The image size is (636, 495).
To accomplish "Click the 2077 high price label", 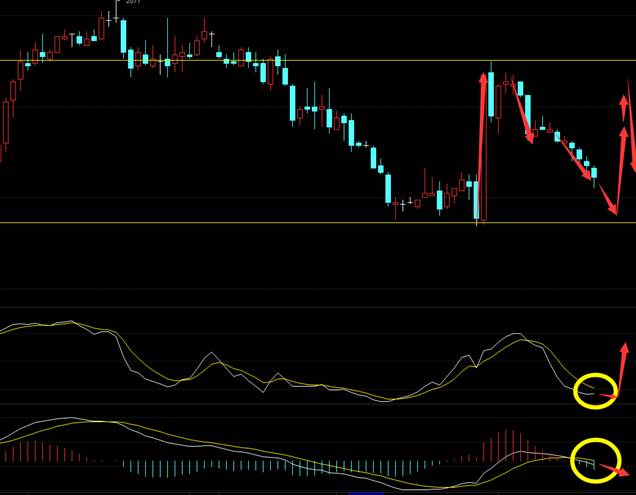I will 133,2.
